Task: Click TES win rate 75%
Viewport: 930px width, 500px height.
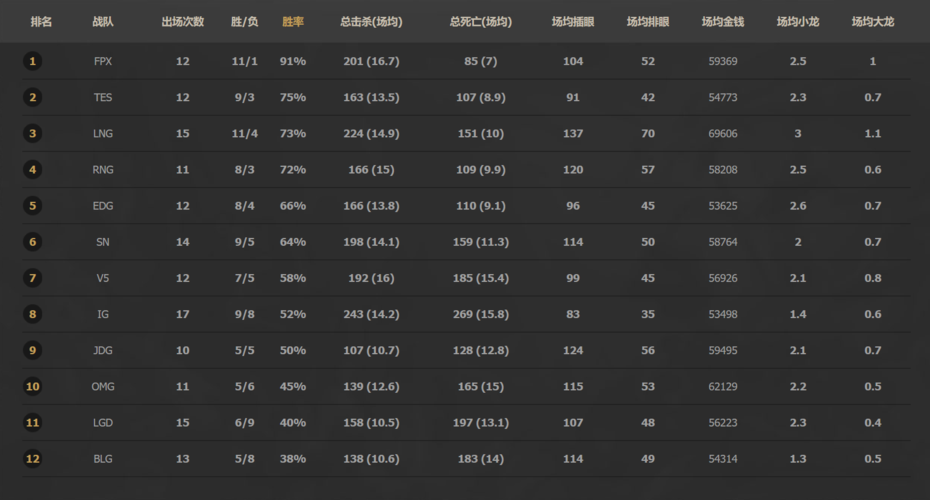Action: point(293,97)
